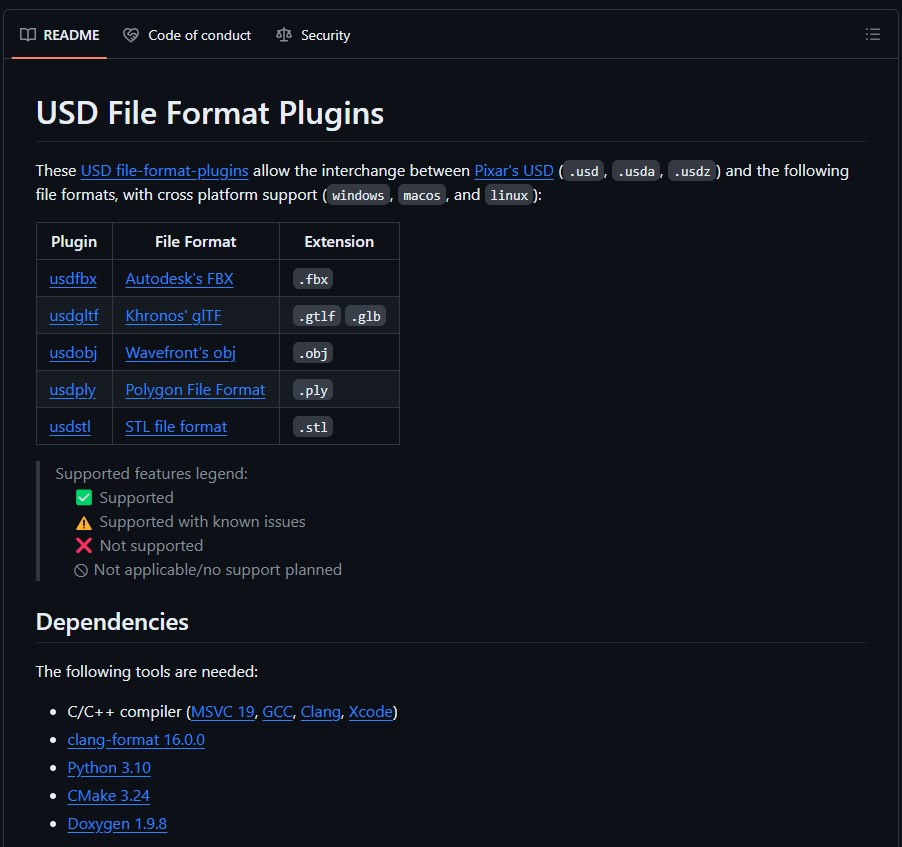This screenshot has width=902, height=847.
Task: Open the usdply plugin link
Action: pyautogui.click(x=72, y=390)
